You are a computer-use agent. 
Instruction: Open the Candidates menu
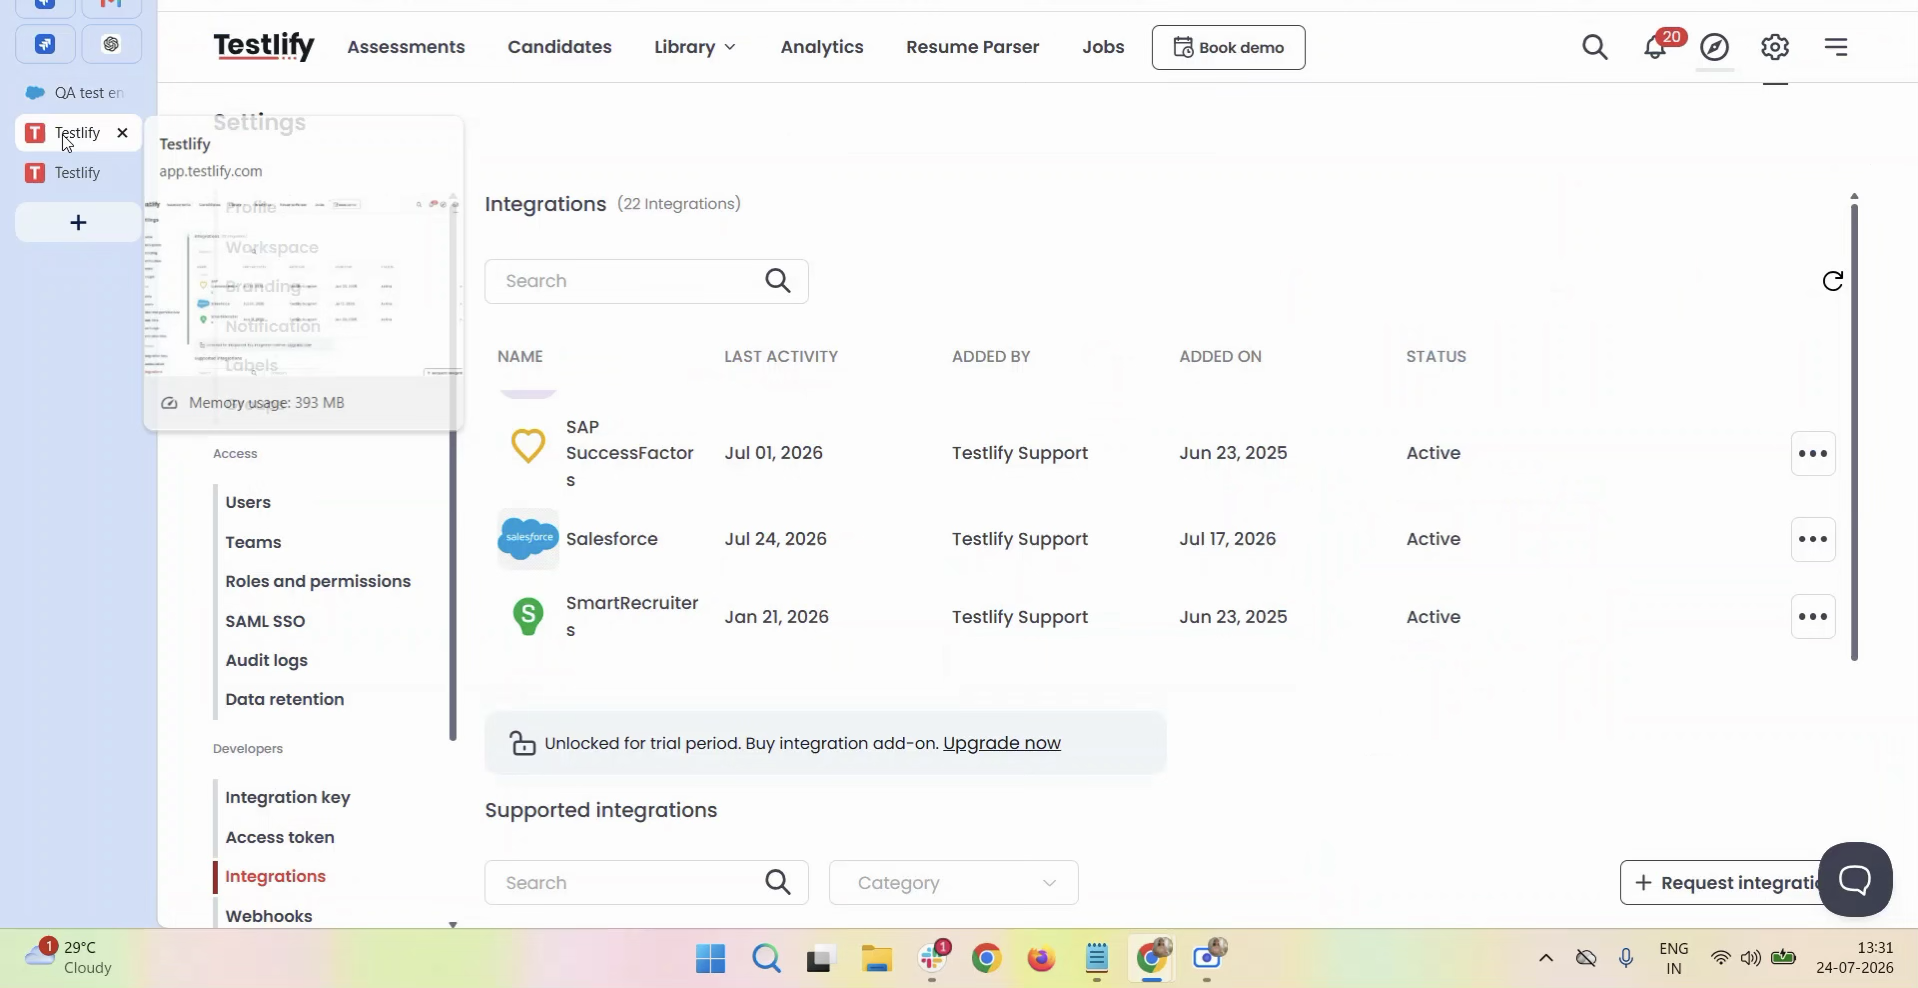click(x=559, y=47)
